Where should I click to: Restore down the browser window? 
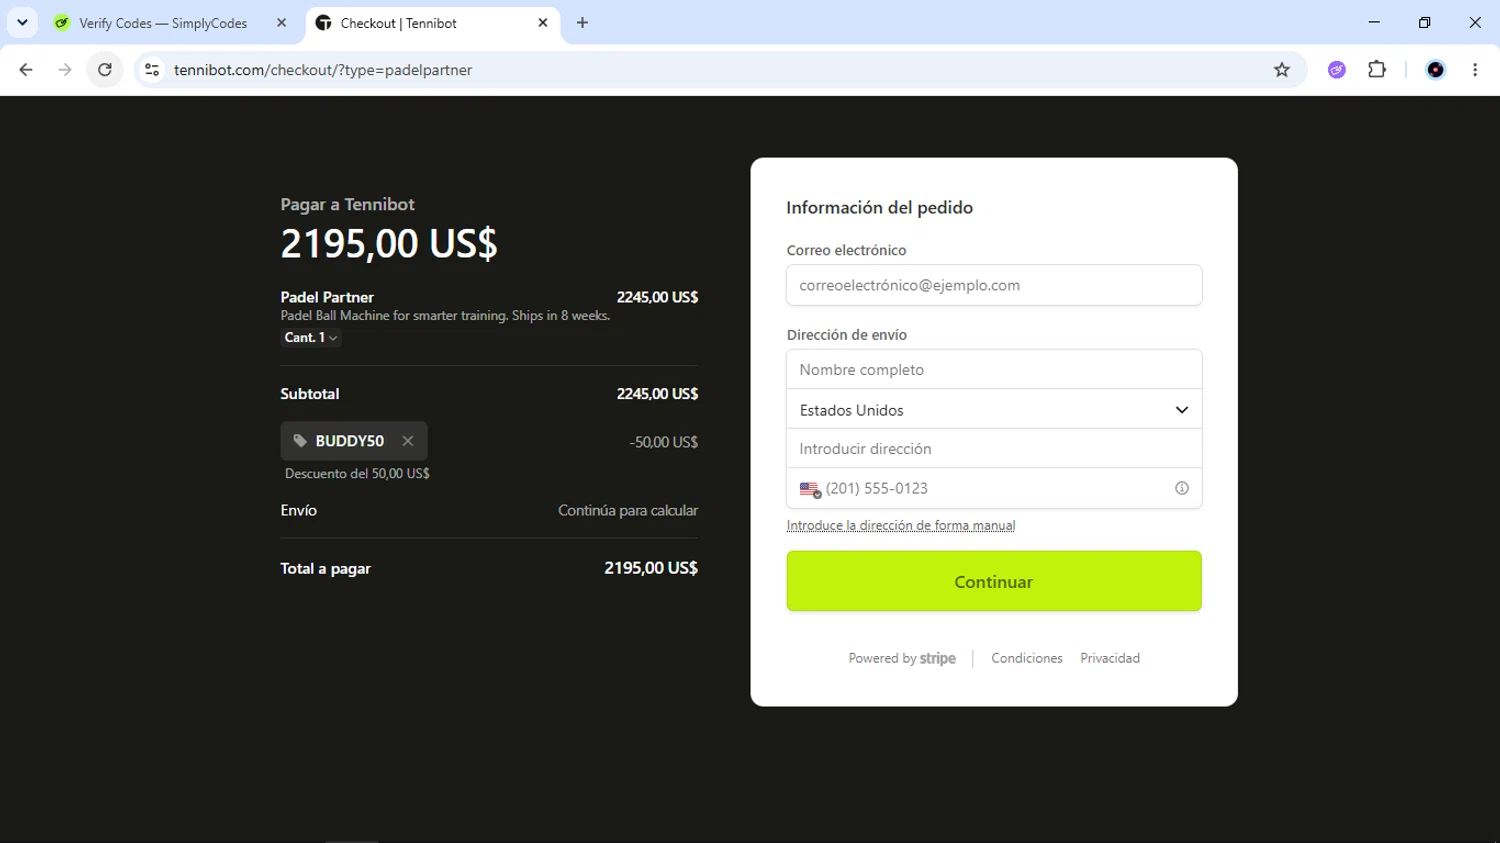click(x=1424, y=22)
